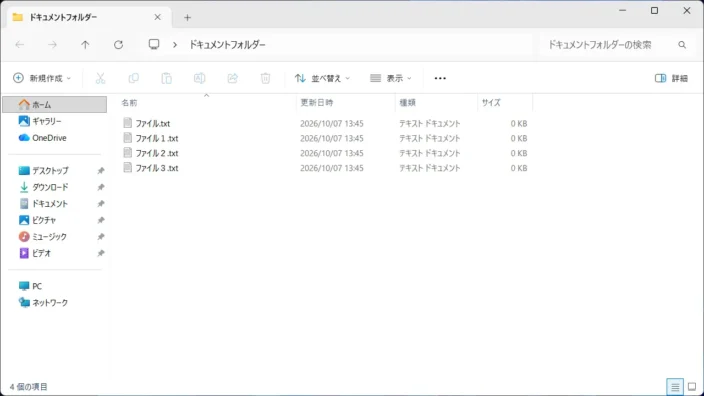Select the file name ファイル 1 .txt
704x396 pixels.
(157, 138)
